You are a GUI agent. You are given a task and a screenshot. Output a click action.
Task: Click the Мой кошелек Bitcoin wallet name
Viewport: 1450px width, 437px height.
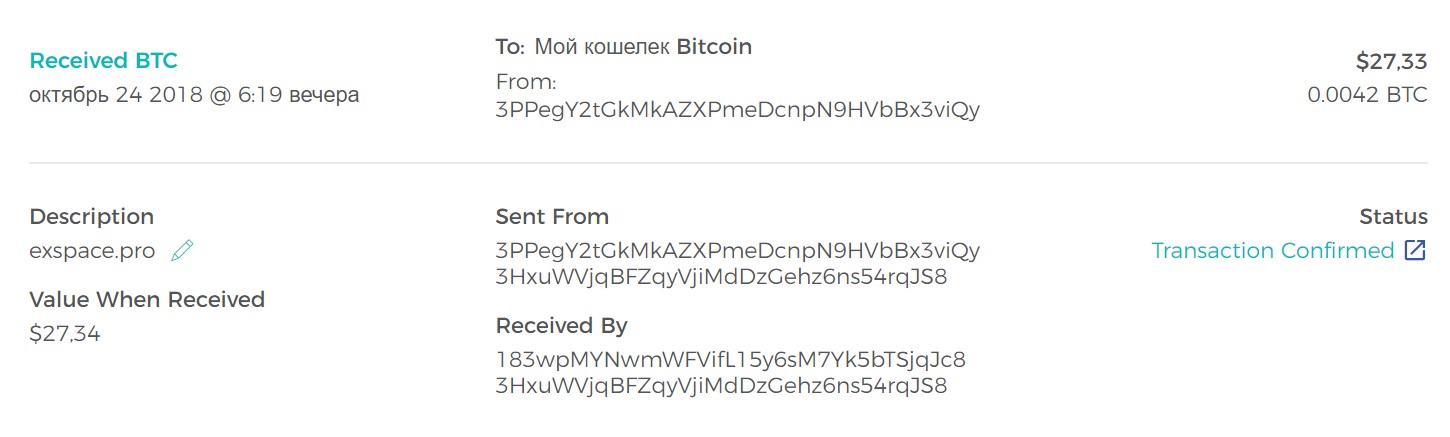[643, 47]
